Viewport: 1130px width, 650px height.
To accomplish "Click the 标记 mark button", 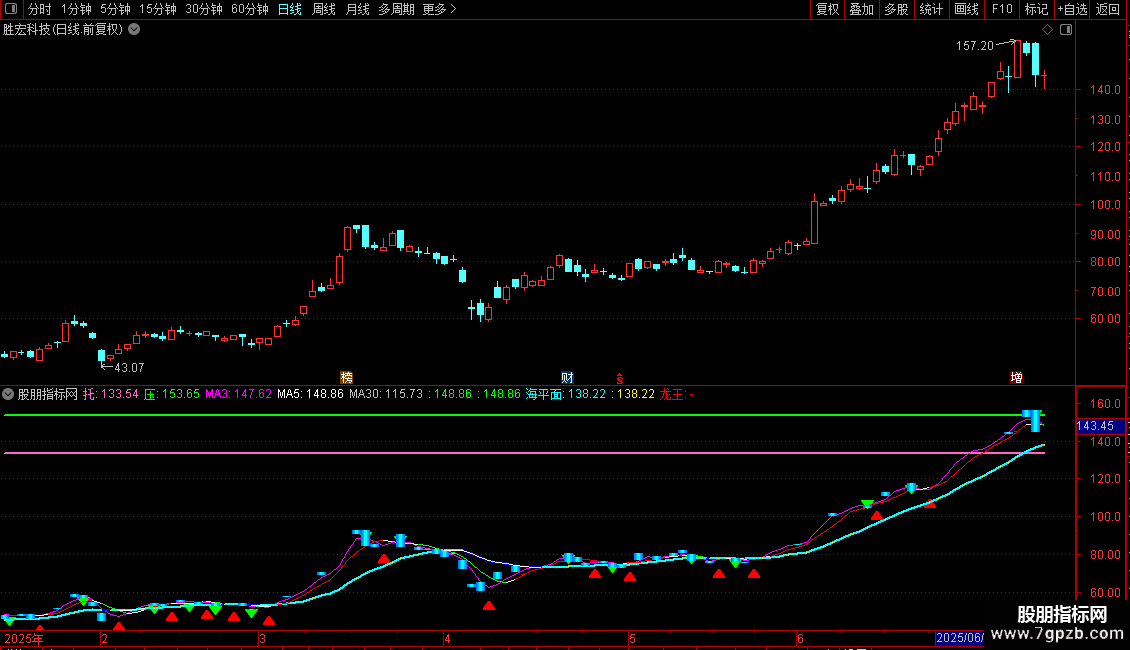I will (1036, 9).
